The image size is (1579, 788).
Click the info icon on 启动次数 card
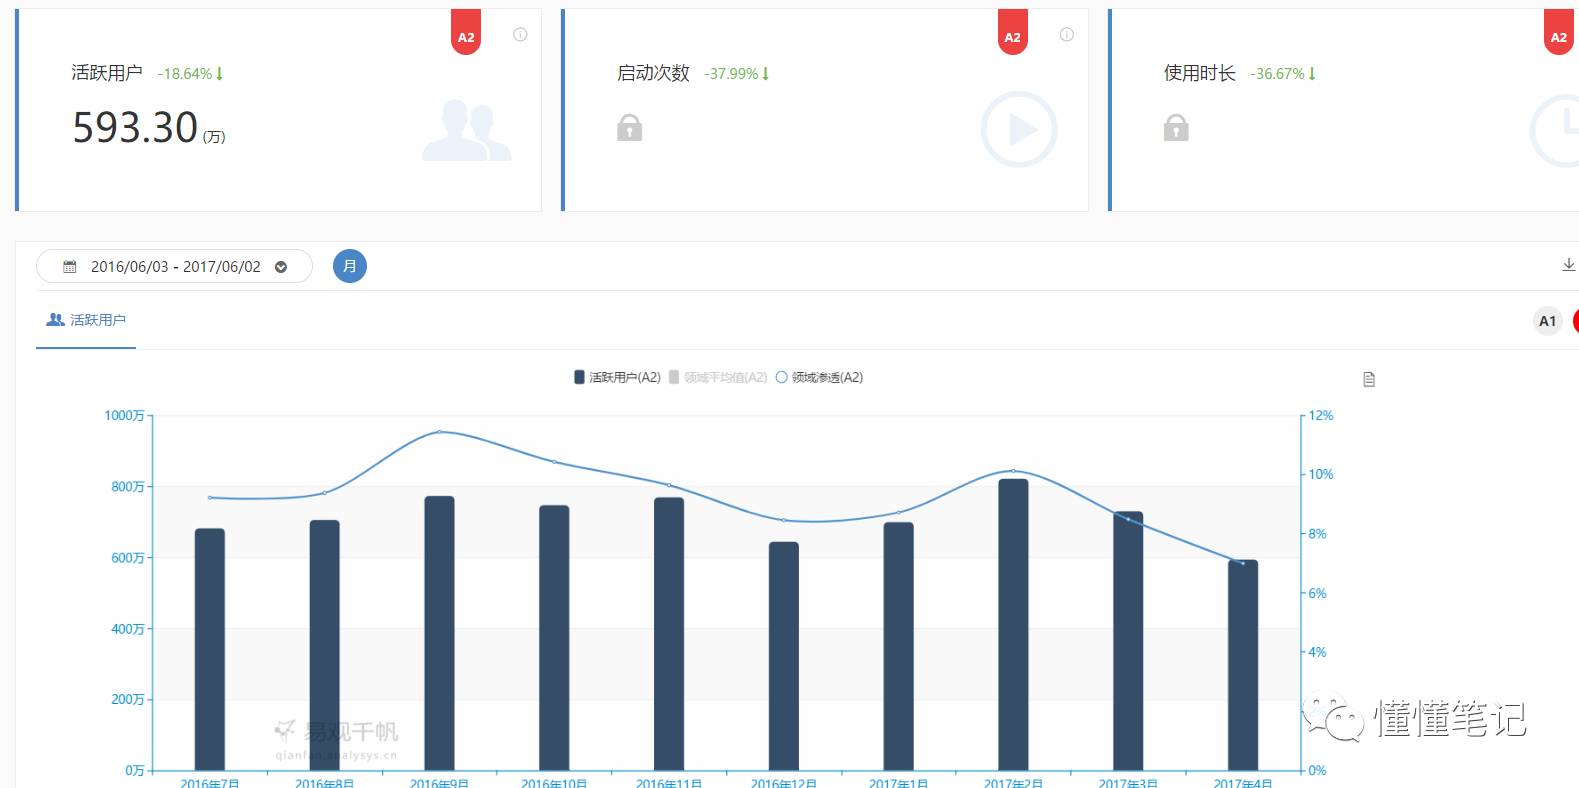[1067, 35]
